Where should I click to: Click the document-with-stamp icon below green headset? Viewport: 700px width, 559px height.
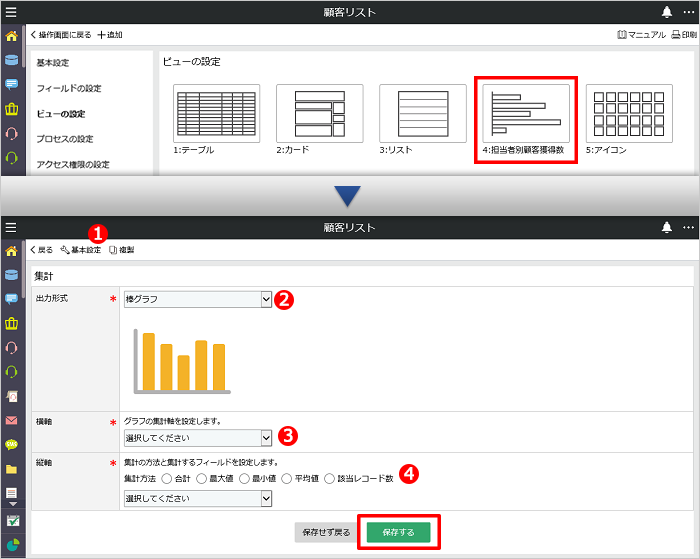coord(12,396)
